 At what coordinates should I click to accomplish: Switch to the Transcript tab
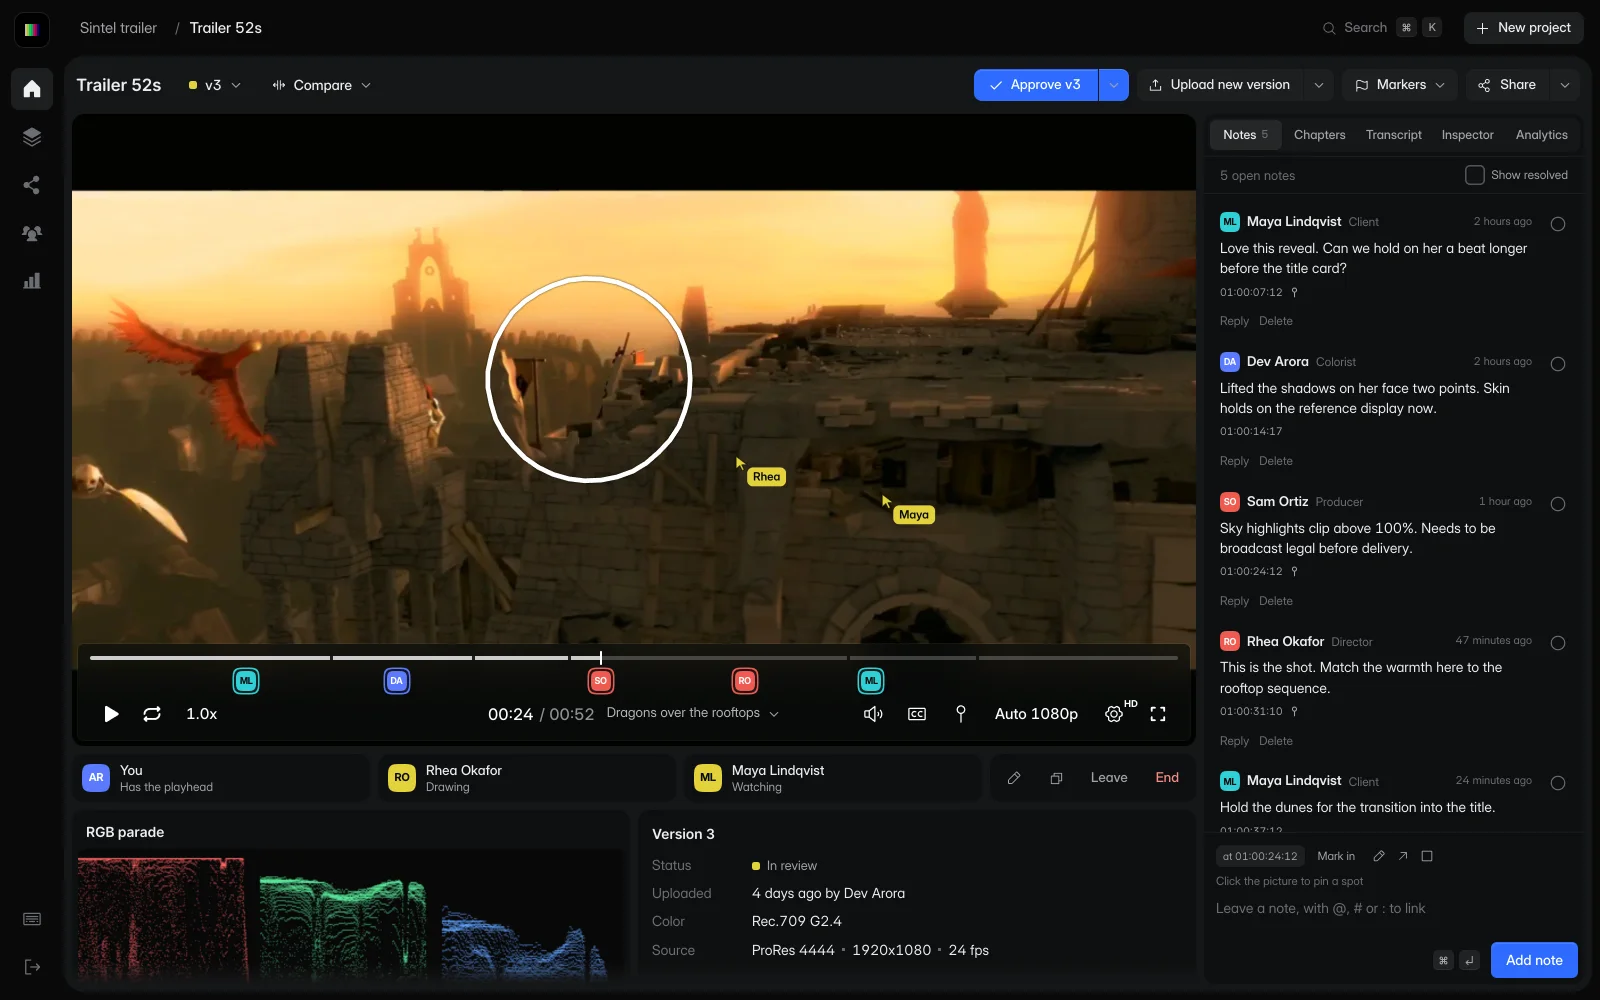pyautogui.click(x=1393, y=135)
